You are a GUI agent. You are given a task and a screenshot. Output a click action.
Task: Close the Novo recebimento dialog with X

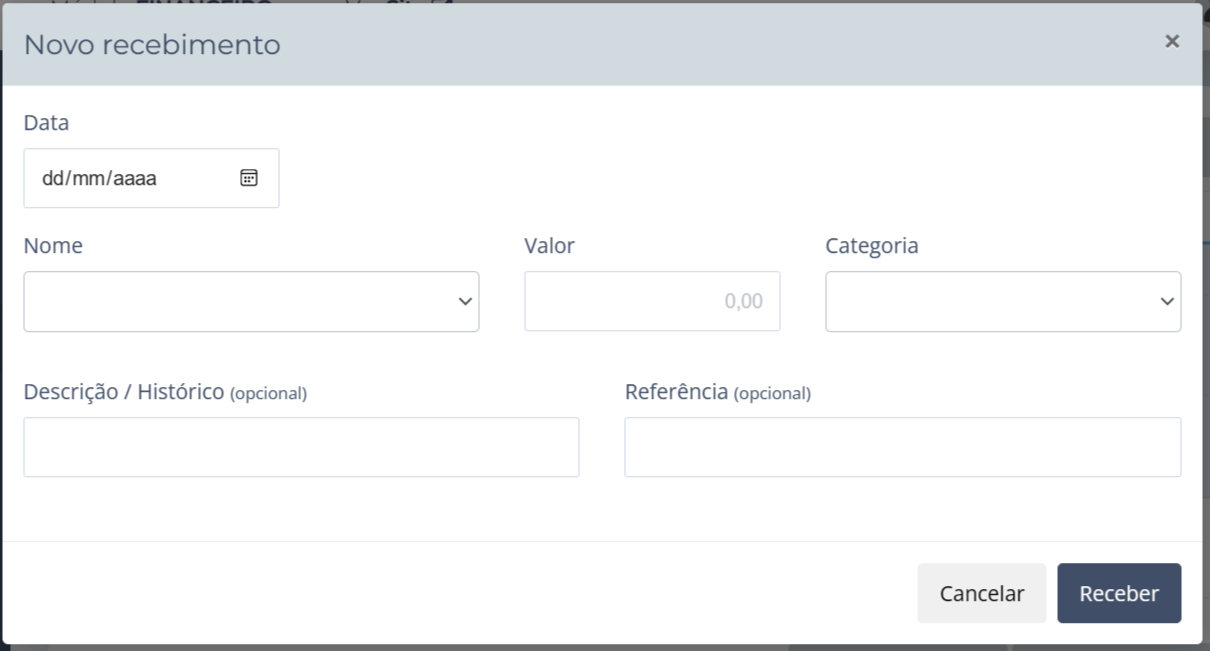[x=1172, y=41]
